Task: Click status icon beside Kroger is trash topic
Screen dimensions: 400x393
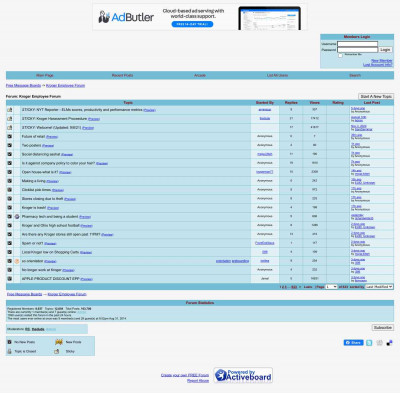Action: [x=9, y=208]
